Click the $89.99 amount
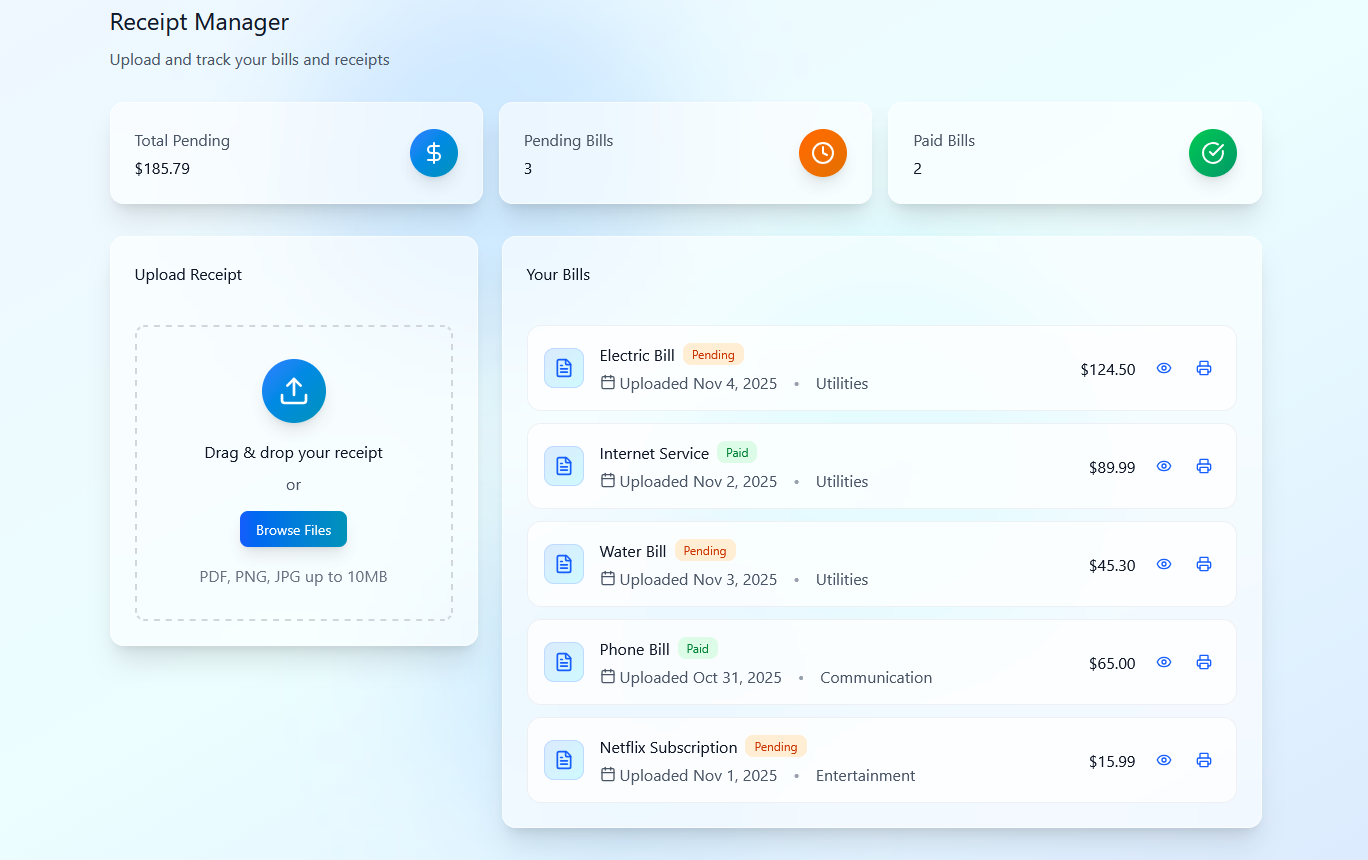The height and width of the screenshot is (860, 1368). click(x=1112, y=468)
